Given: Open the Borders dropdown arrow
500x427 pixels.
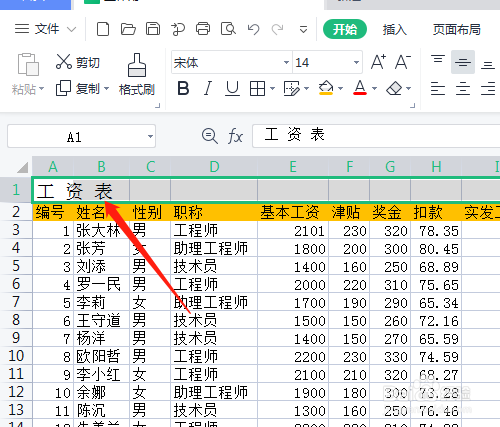Looking at the screenshot, I should pos(272,89).
